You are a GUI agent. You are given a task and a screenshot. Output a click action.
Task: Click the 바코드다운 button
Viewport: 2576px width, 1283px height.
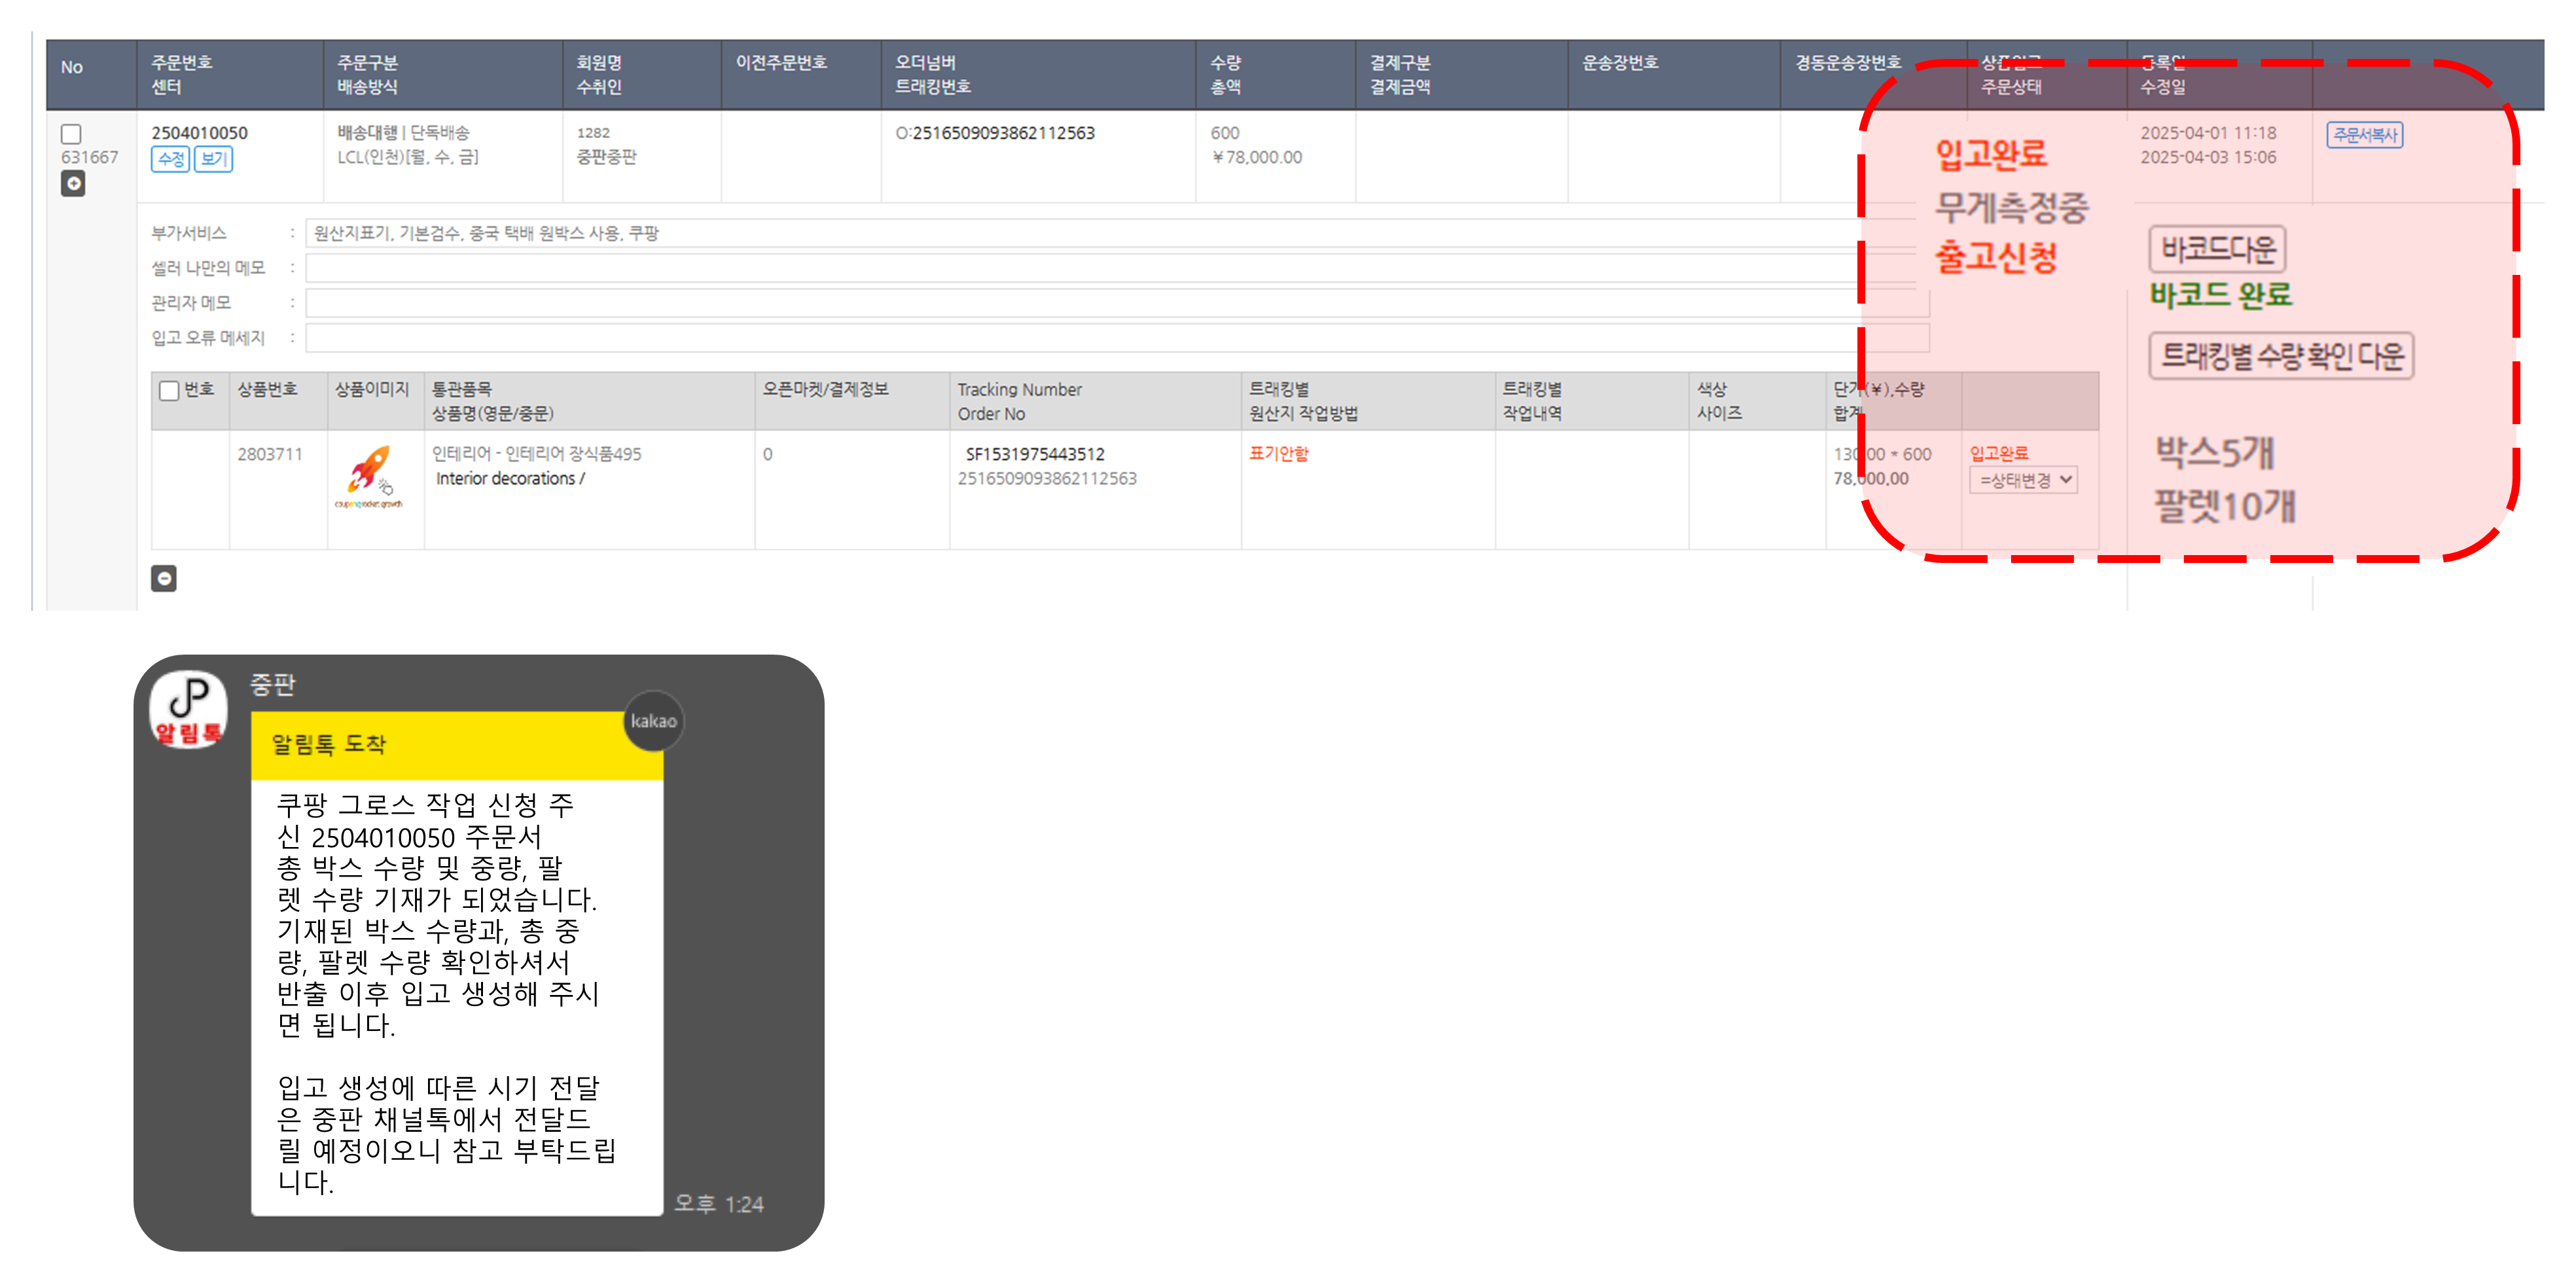tap(2217, 248)
